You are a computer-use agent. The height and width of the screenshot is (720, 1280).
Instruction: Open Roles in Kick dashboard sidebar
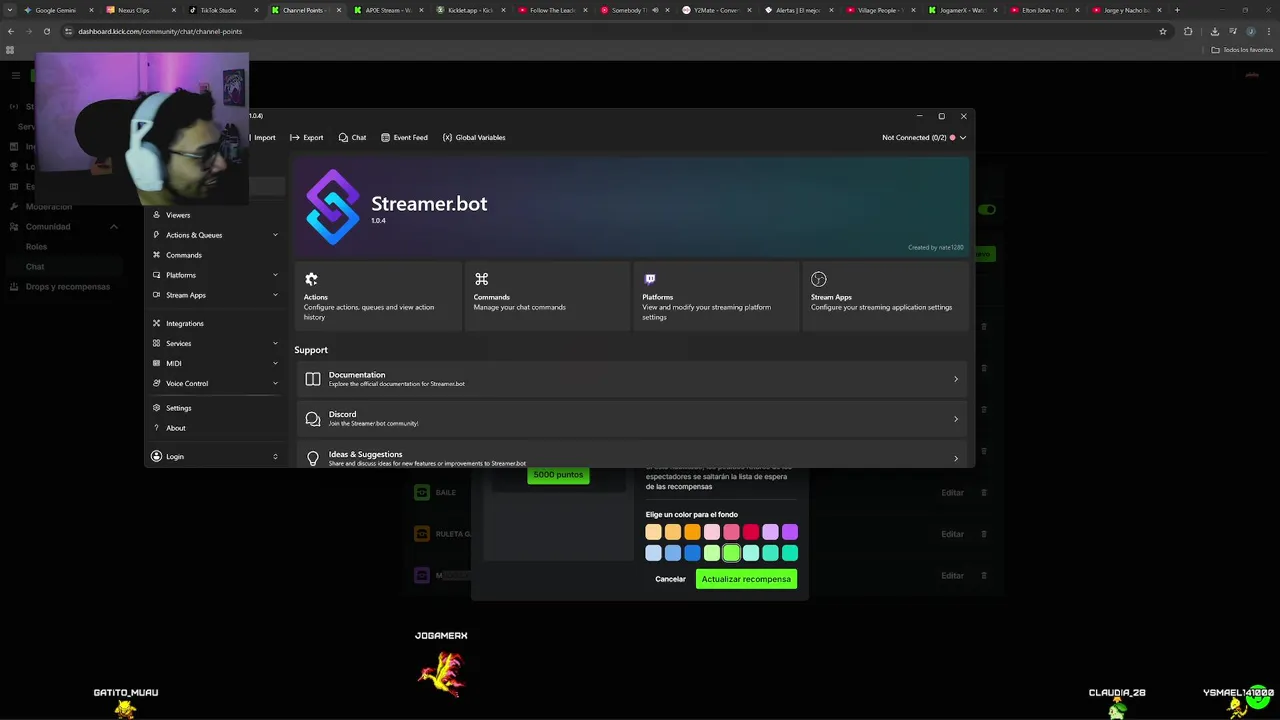pos(36,247)
